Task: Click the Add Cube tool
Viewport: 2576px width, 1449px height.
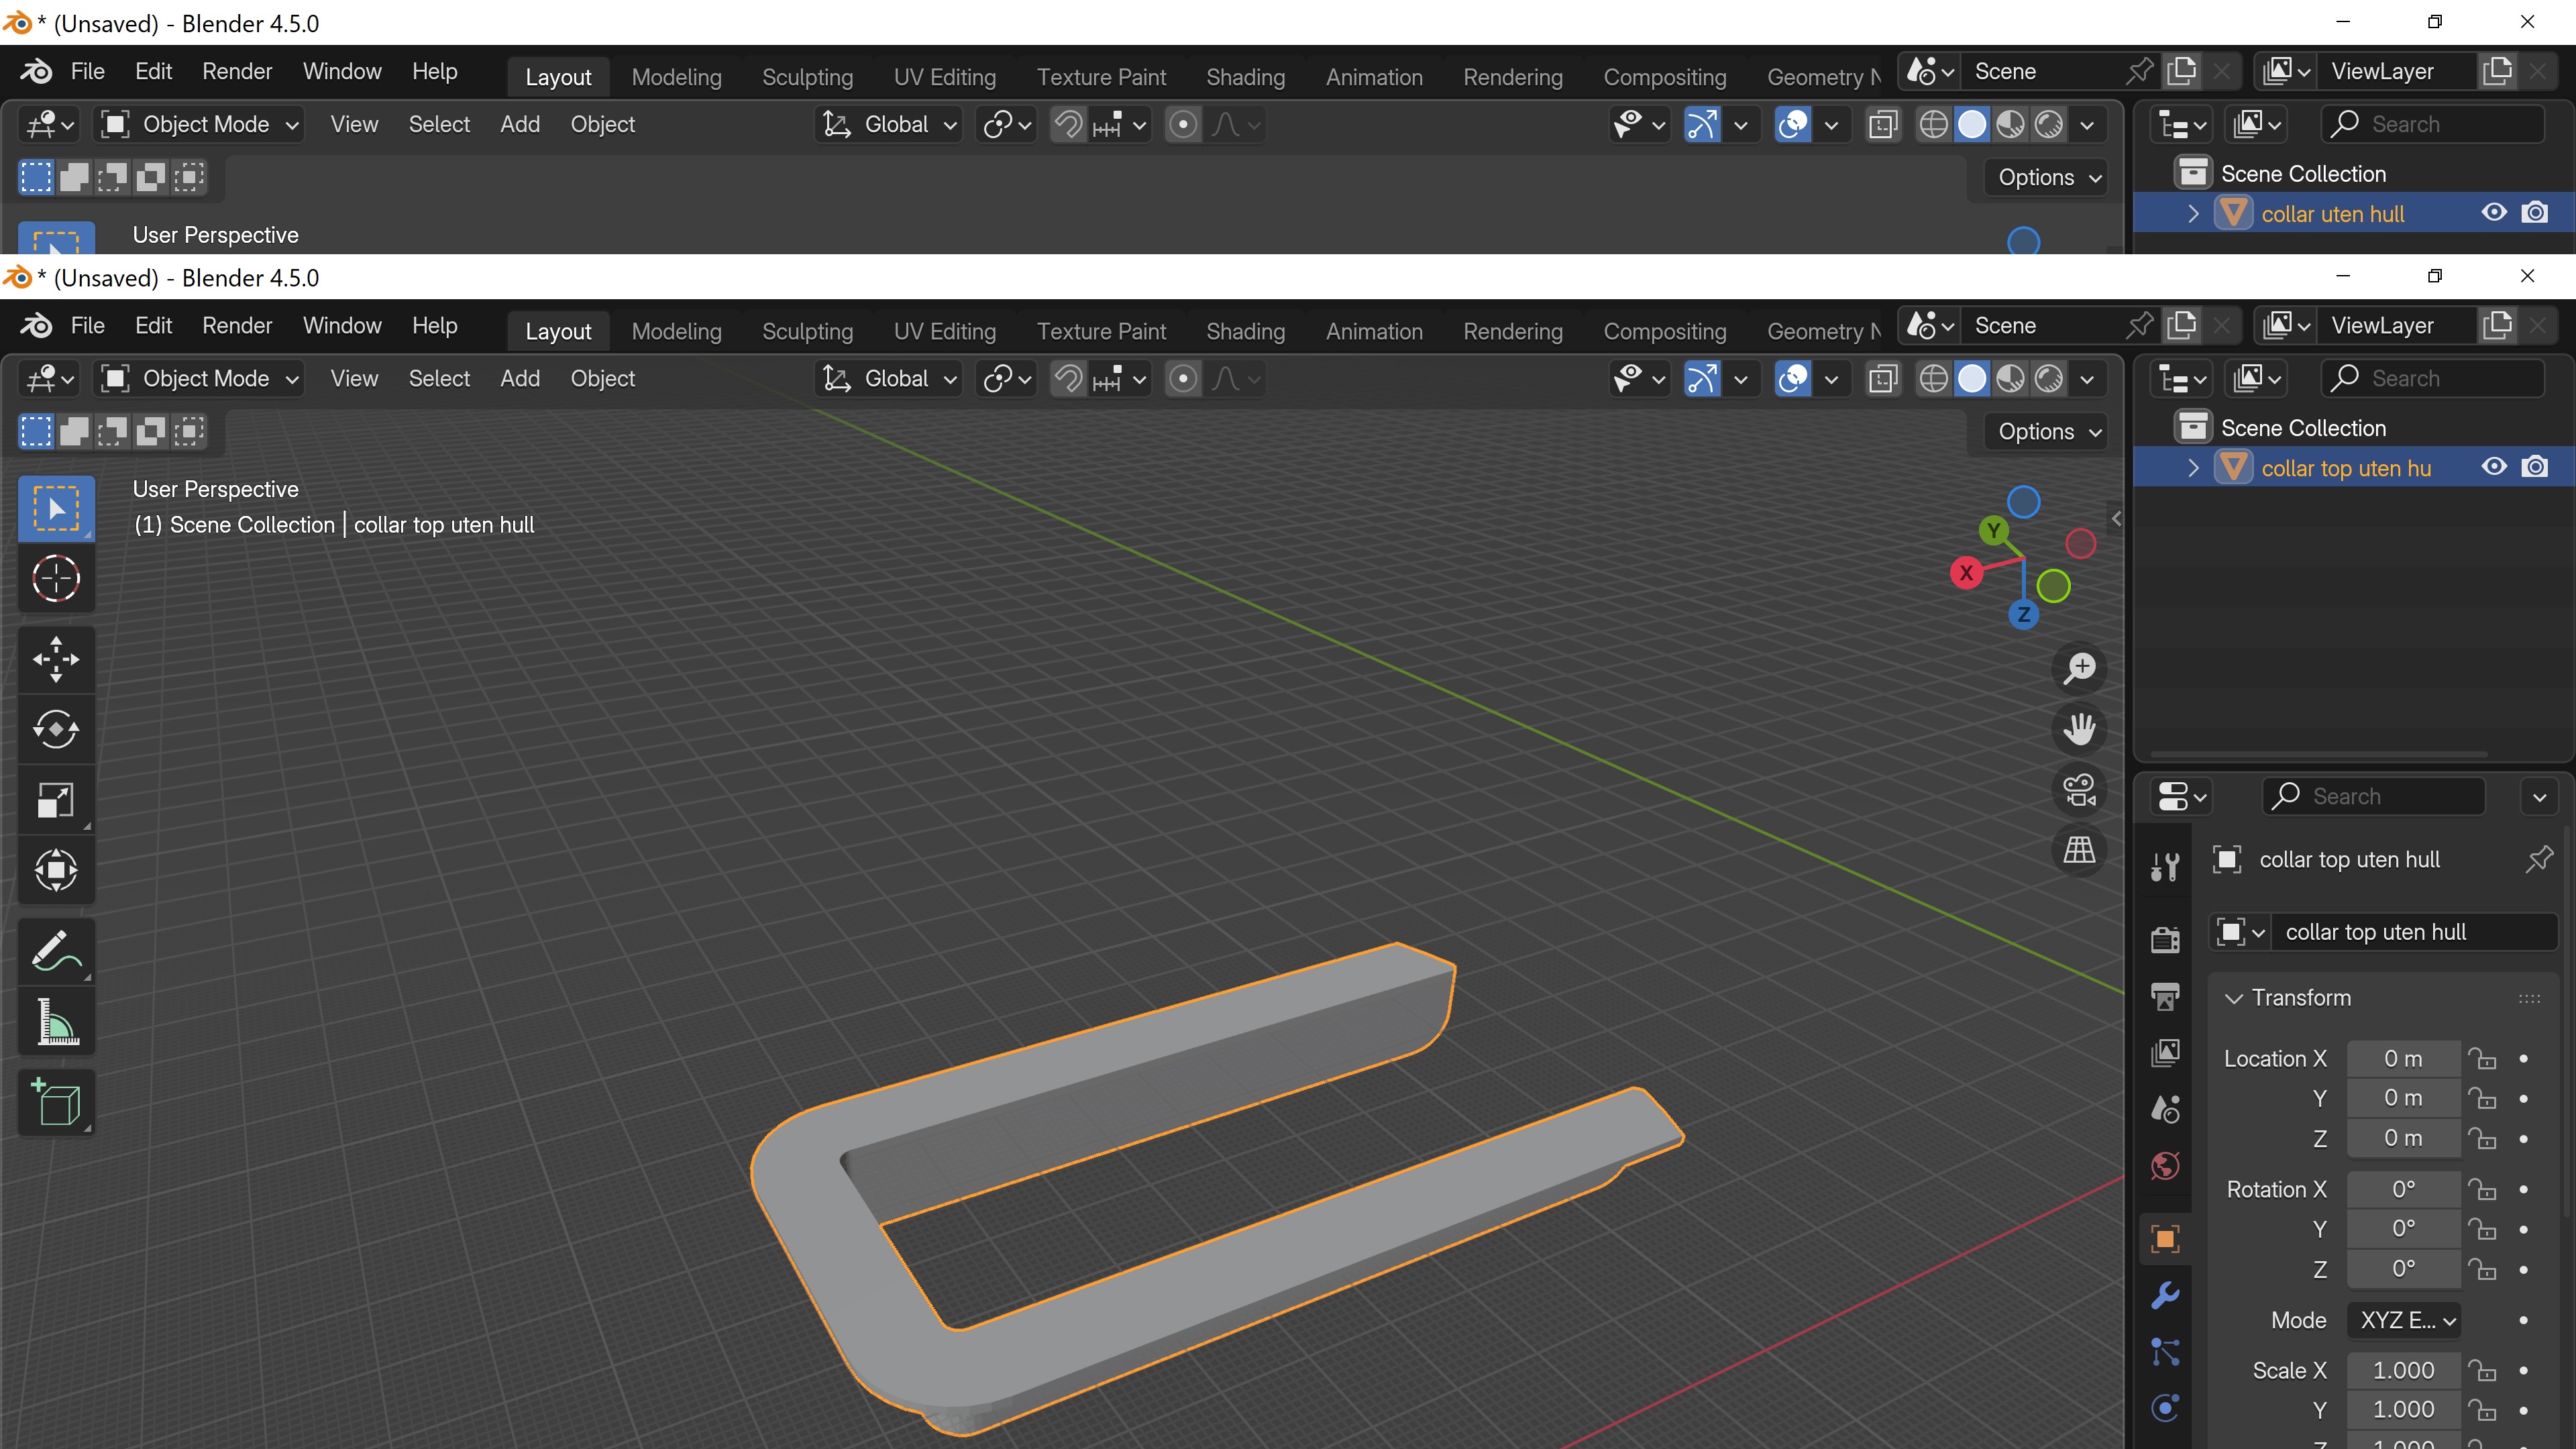Action: (x=56, y=1103)
